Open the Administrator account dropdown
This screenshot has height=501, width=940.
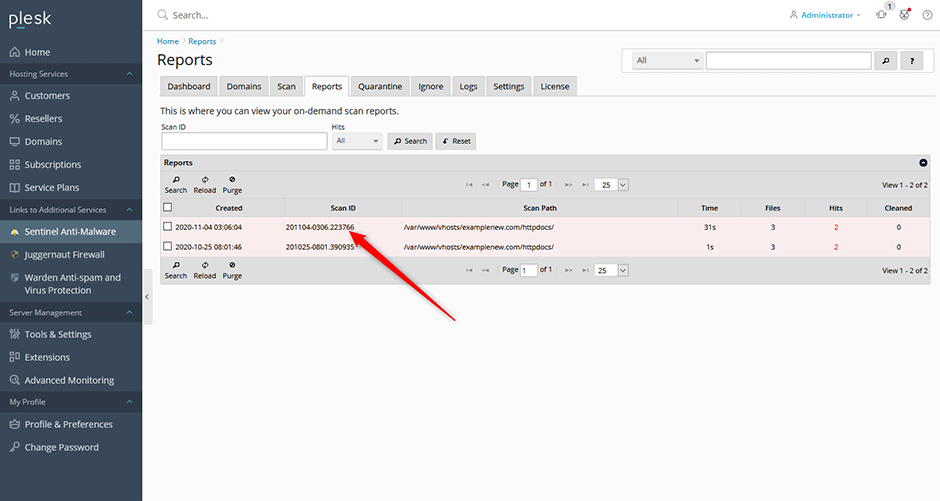tap(825, 15)
